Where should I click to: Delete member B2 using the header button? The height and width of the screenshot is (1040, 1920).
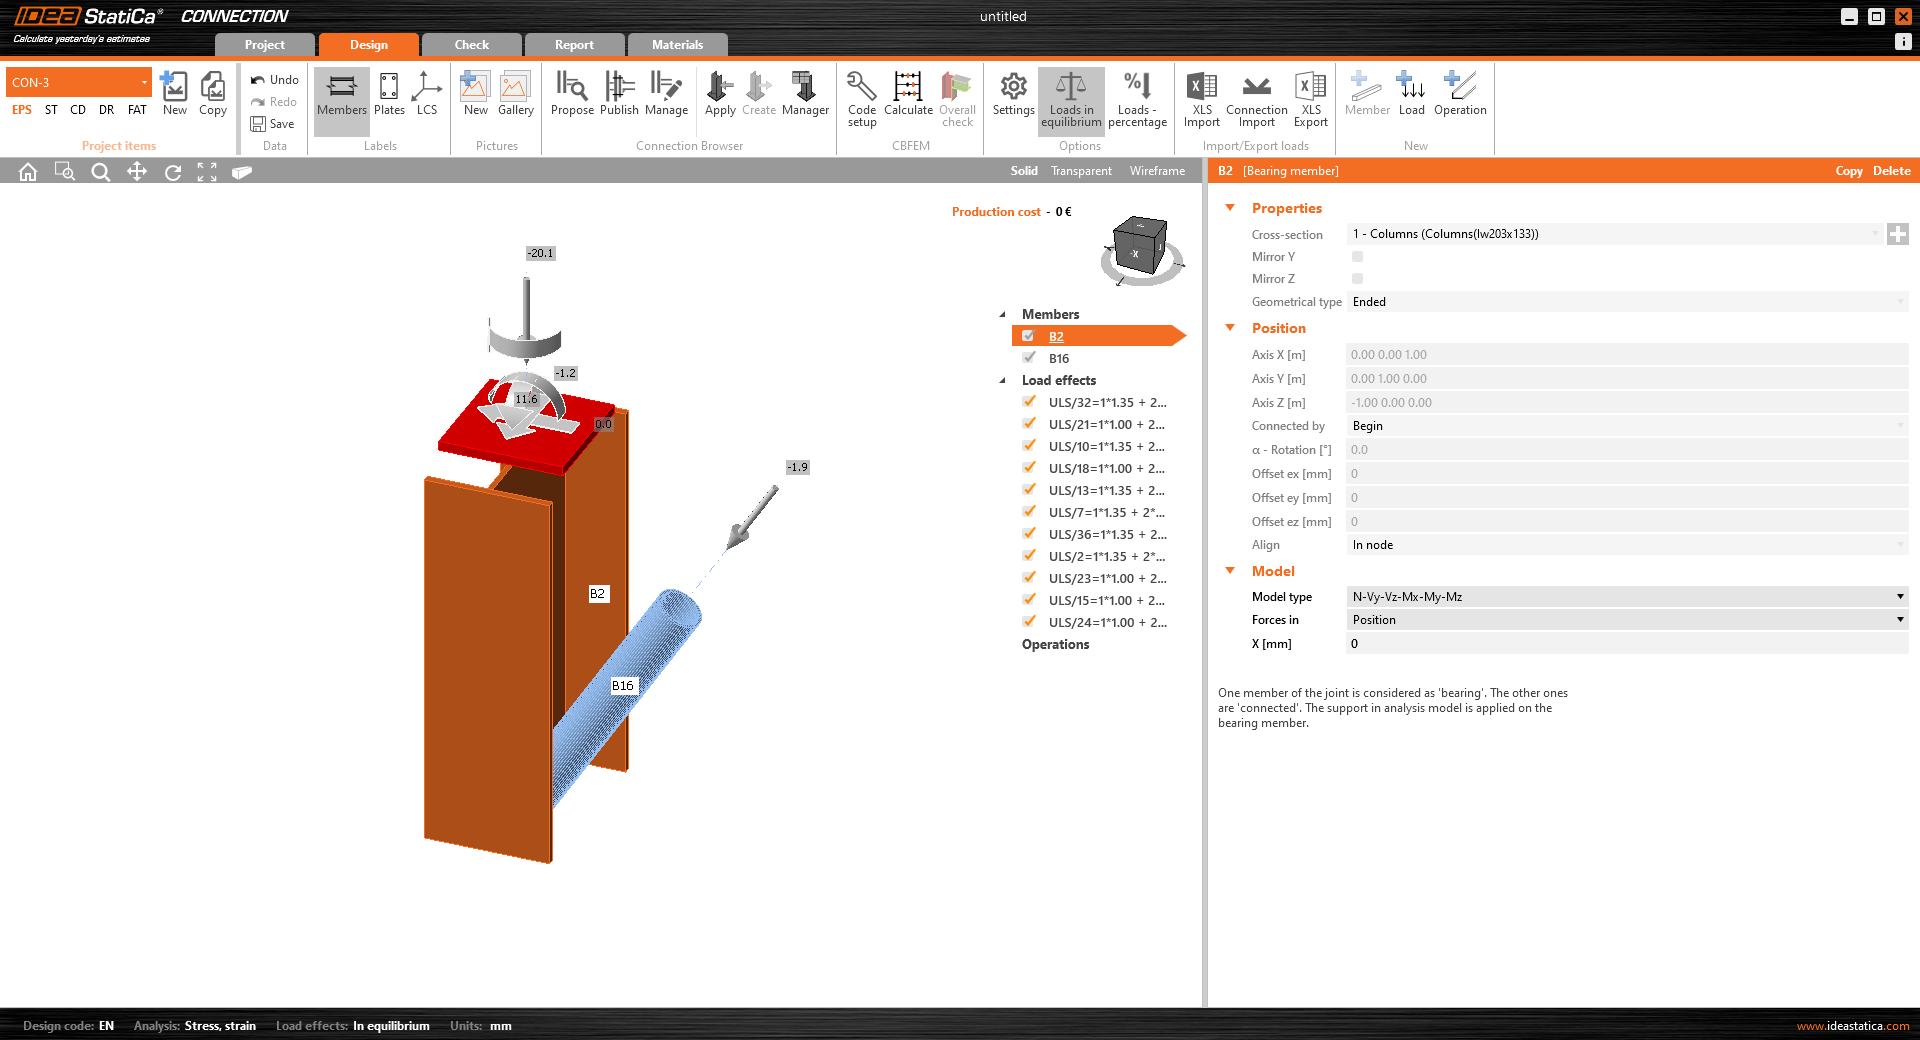tap(1891, 171)
